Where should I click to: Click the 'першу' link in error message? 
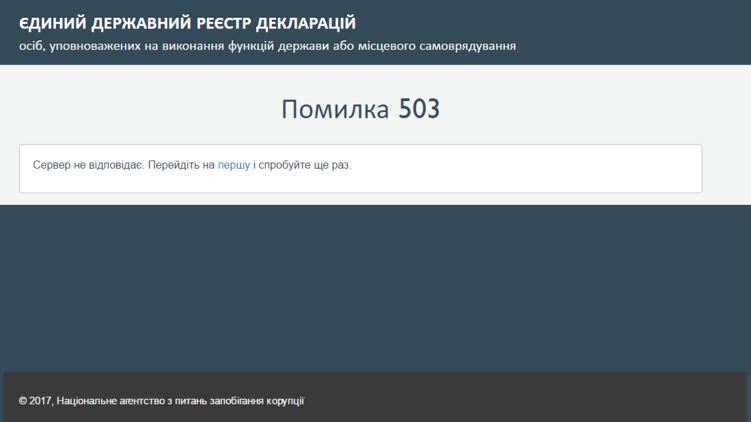234,165
